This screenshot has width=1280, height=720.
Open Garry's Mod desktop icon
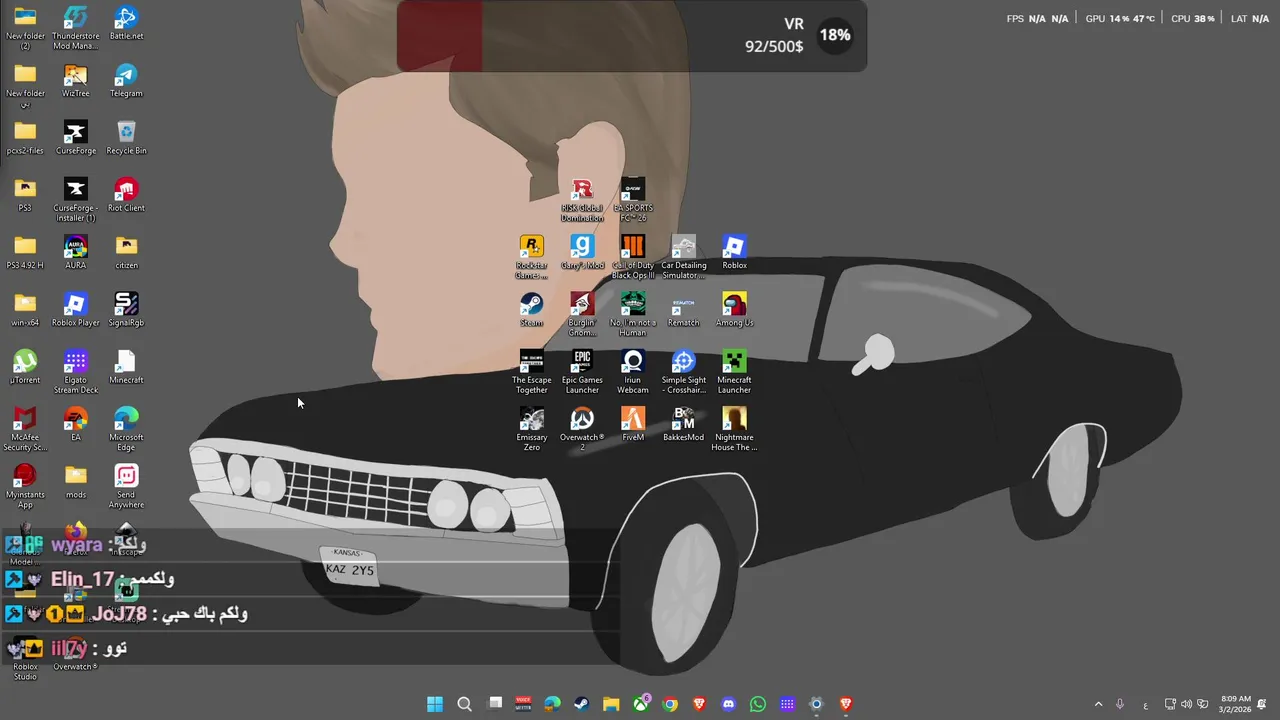(x=582, y=252)
